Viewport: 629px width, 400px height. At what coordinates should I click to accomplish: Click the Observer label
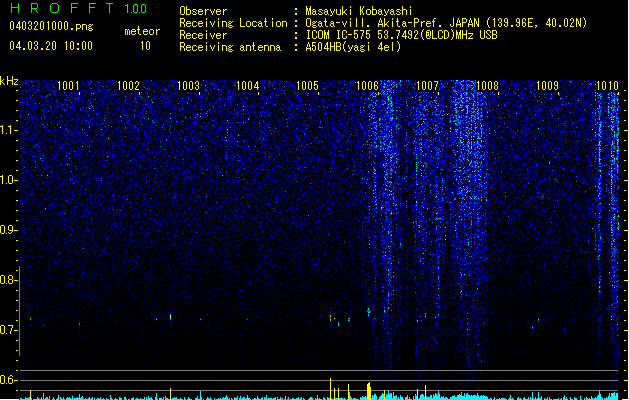(203, 11)
